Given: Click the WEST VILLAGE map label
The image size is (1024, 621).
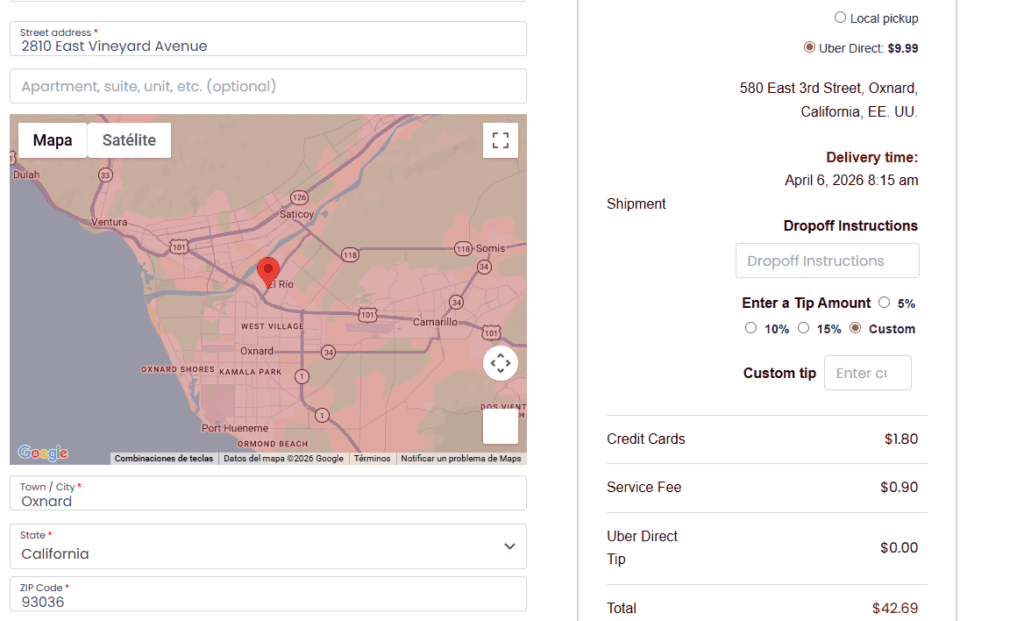Looking at the screenshot, I should 272,326.
